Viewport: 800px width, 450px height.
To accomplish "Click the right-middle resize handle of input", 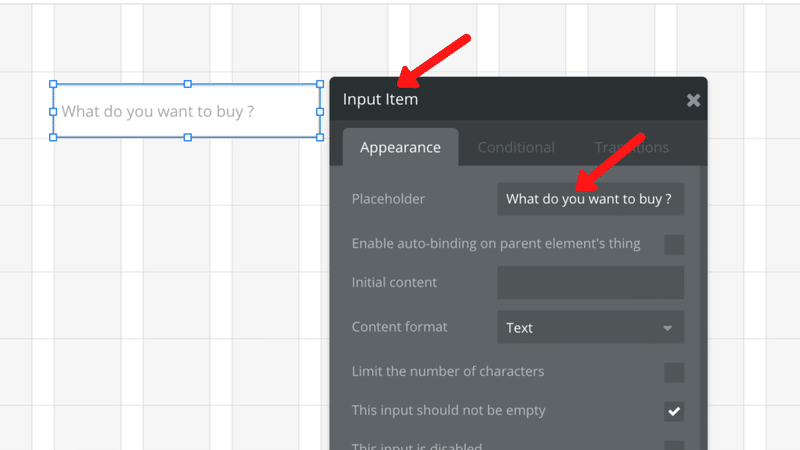I will pyautogui.click(x=320, y=111).
